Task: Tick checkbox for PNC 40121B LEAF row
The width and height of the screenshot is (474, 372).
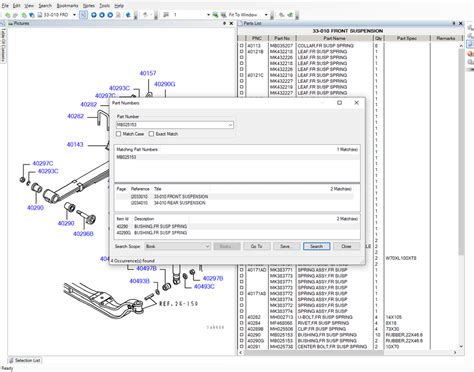Action: [241, 52]
